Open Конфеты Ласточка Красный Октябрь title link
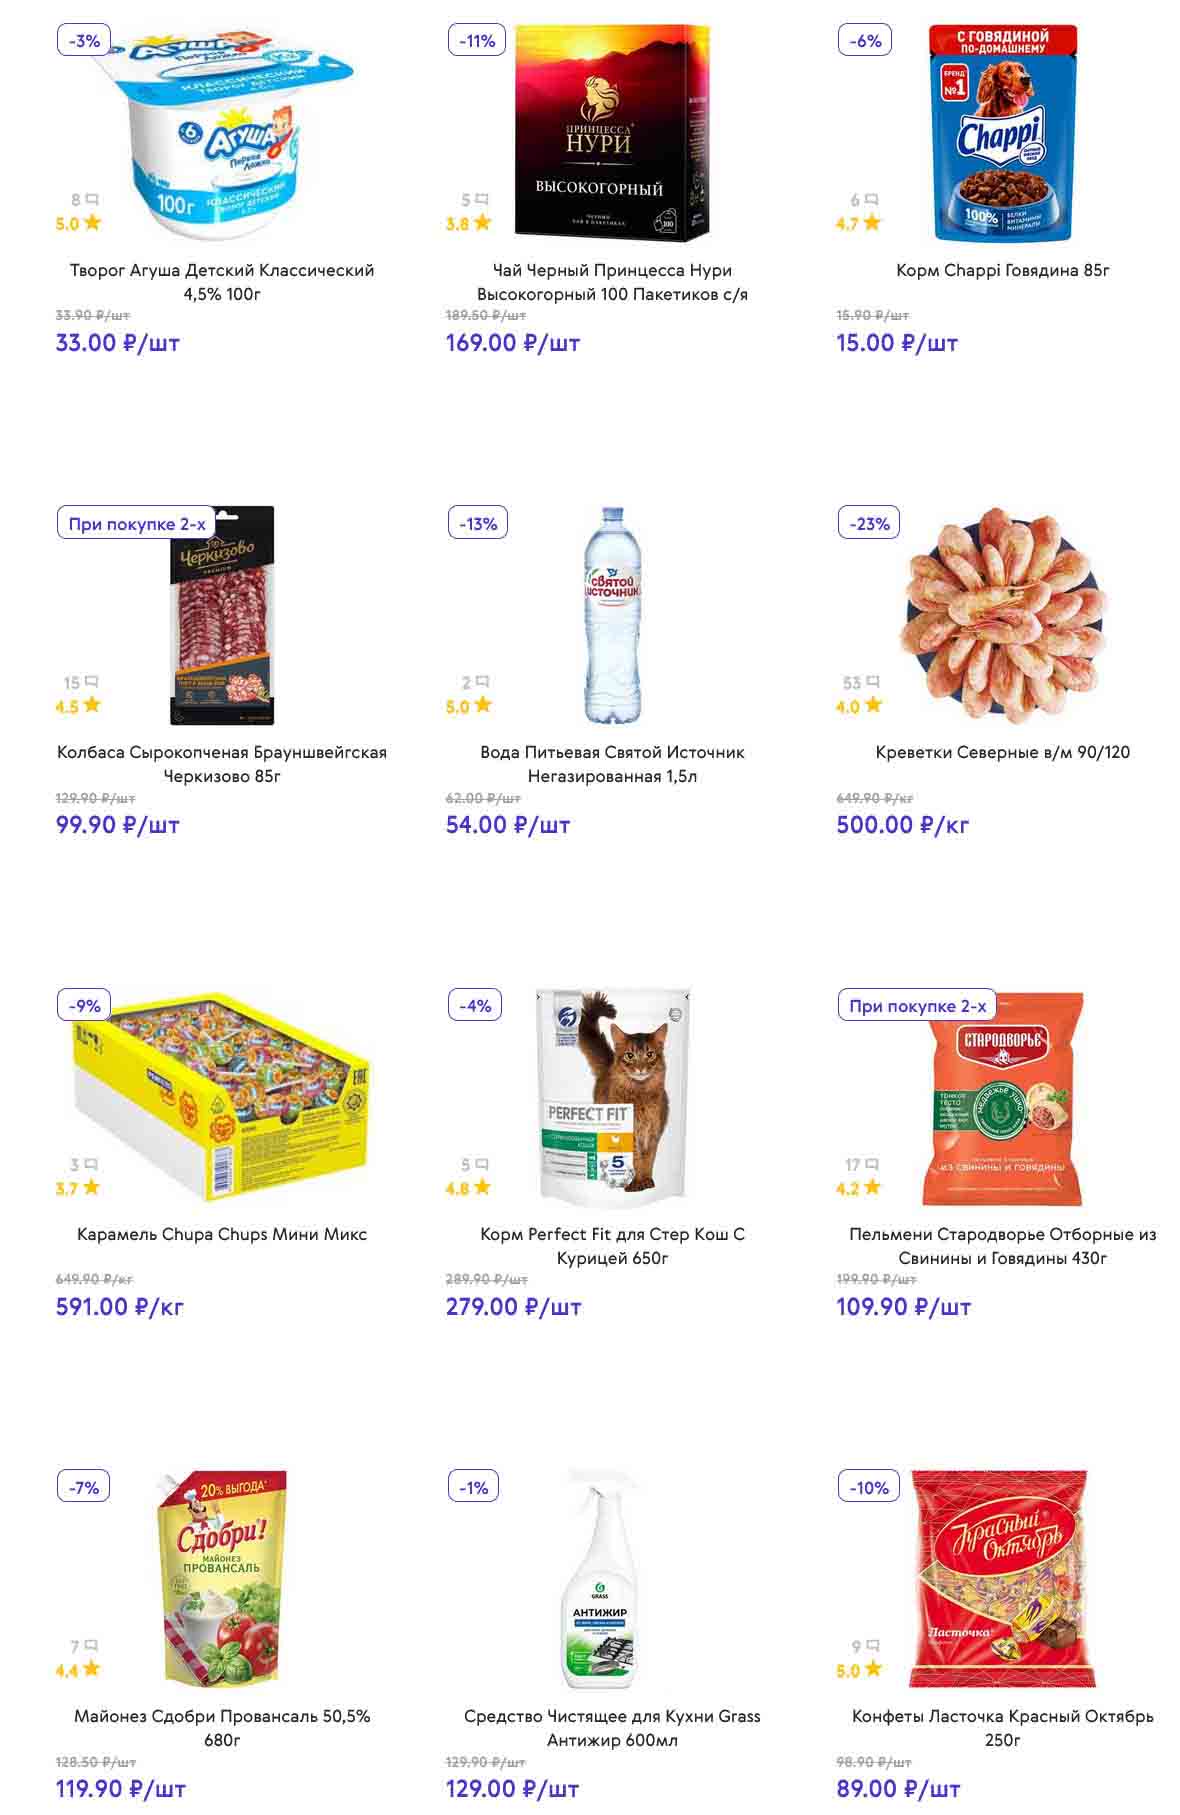Screen dimensions: 1180x1815 (x=1002, y=1727)
